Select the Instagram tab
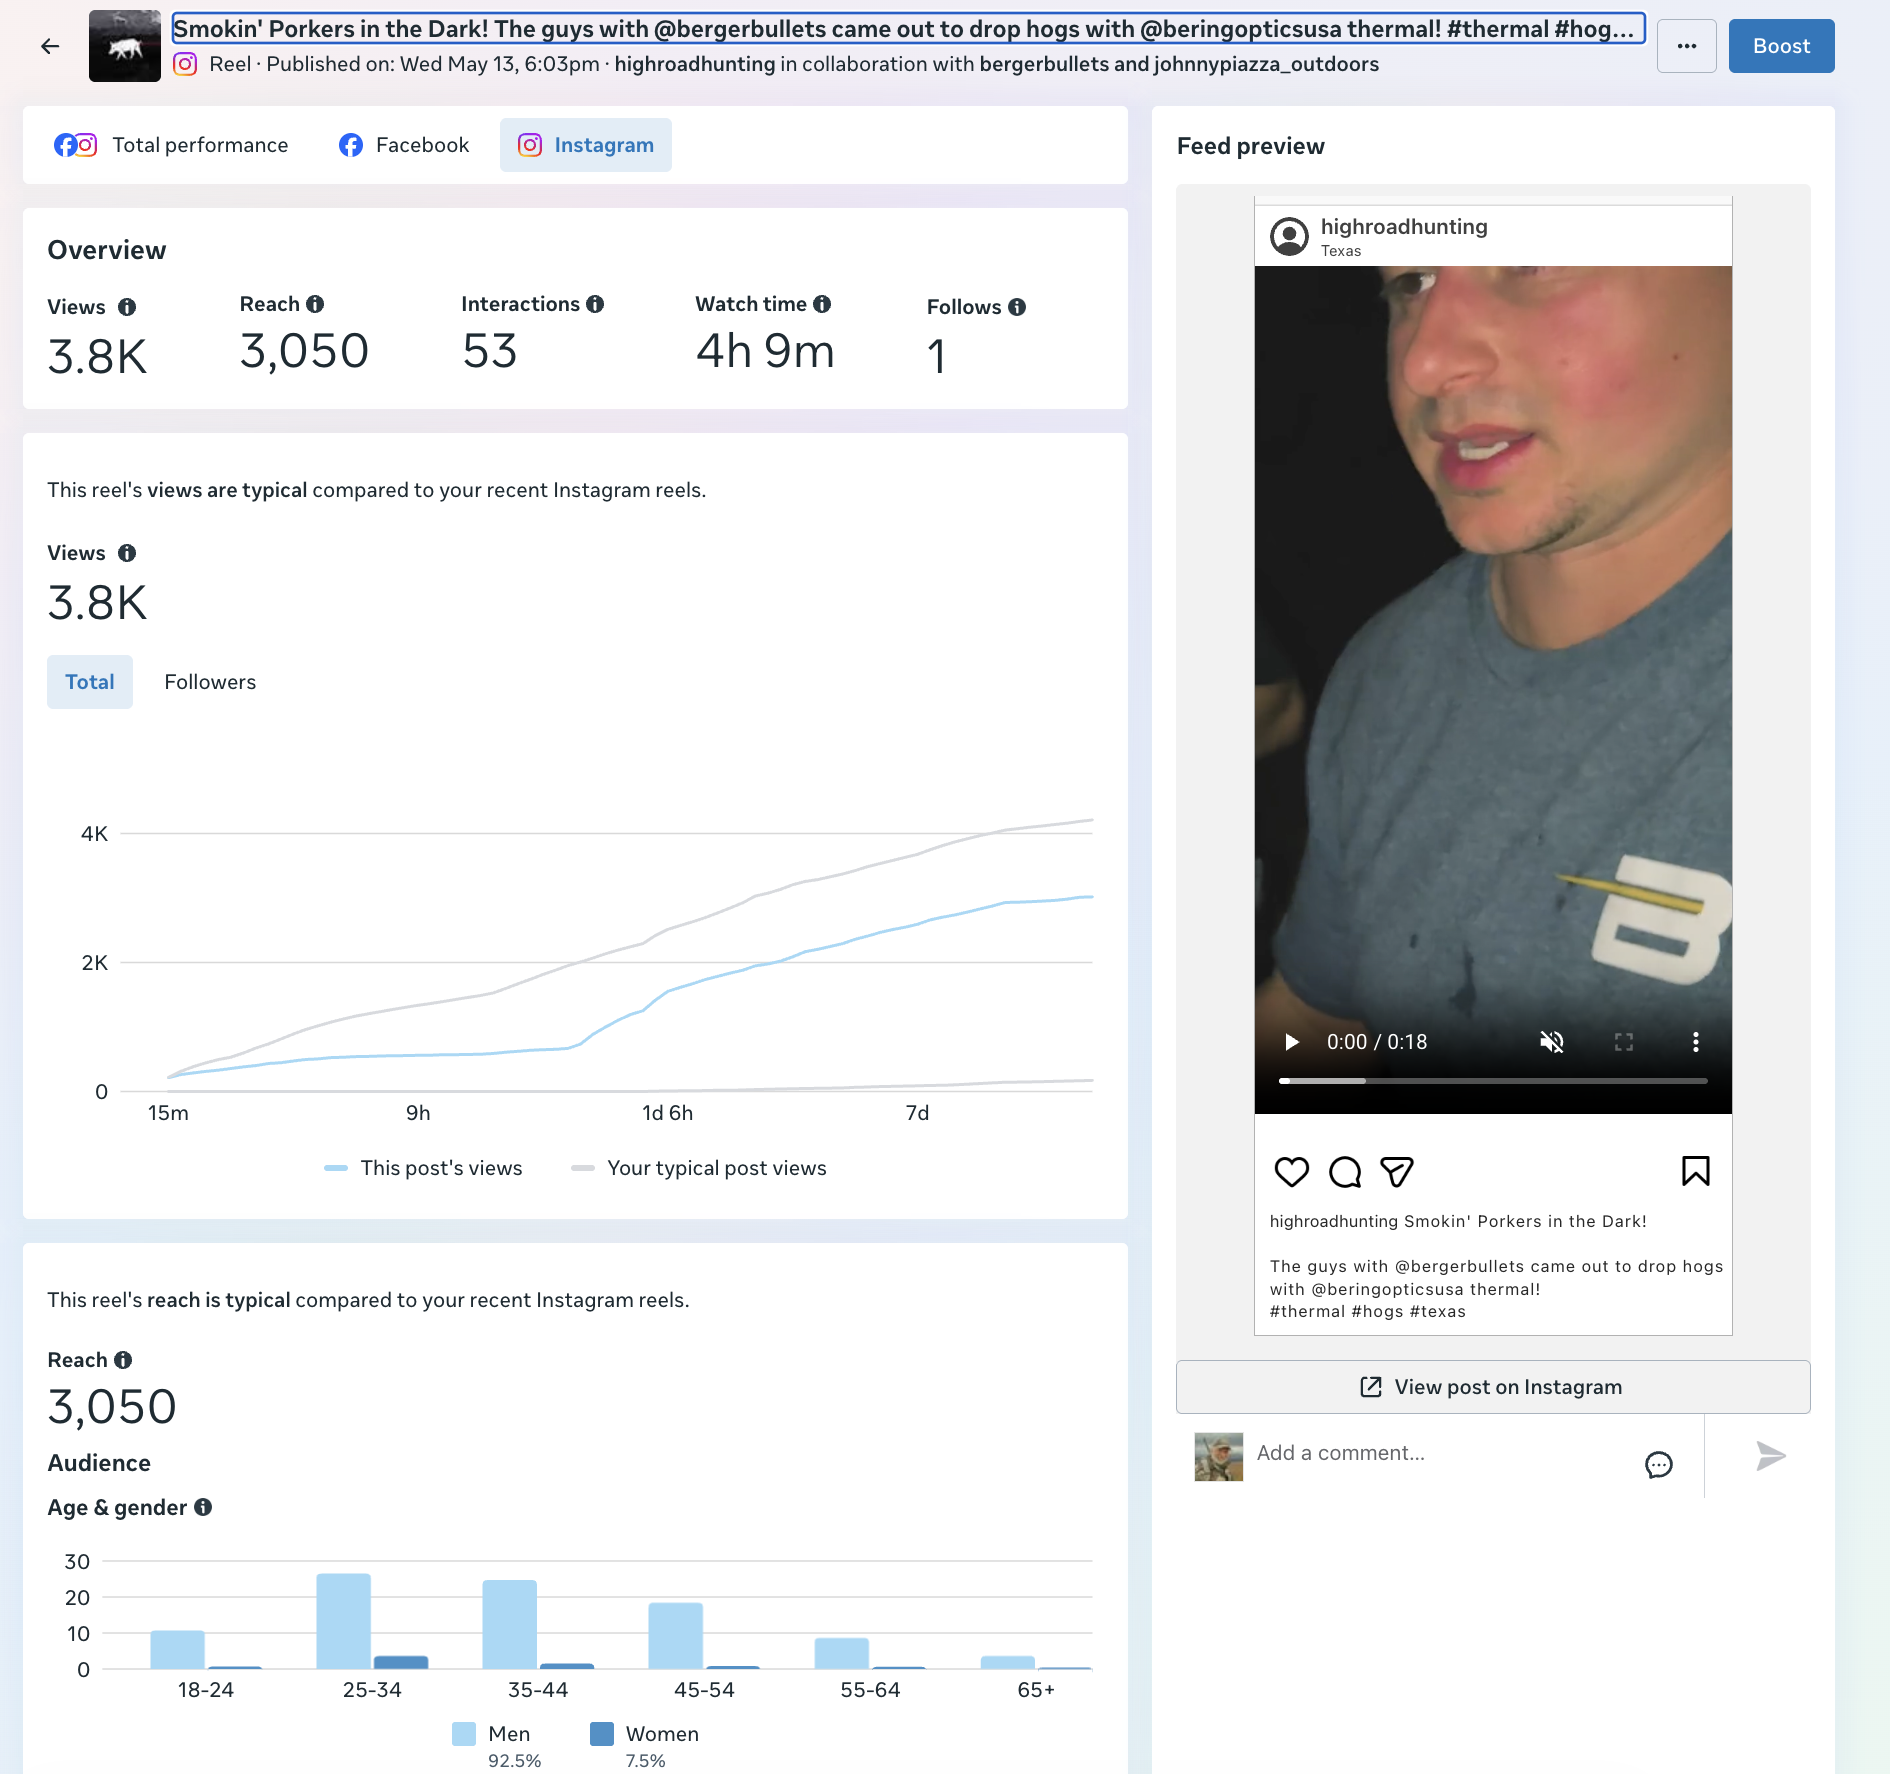Screen dimensions: 1890x1774 coord(586,145)
